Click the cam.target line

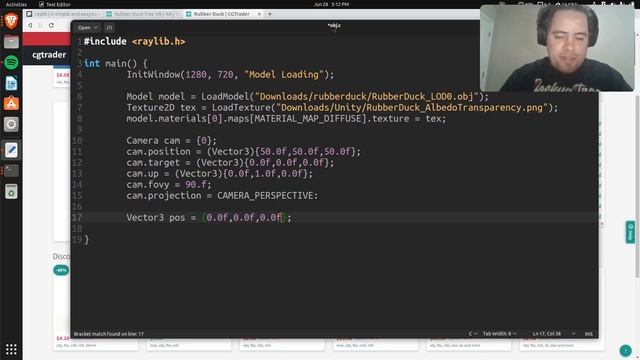pos(230,163)
